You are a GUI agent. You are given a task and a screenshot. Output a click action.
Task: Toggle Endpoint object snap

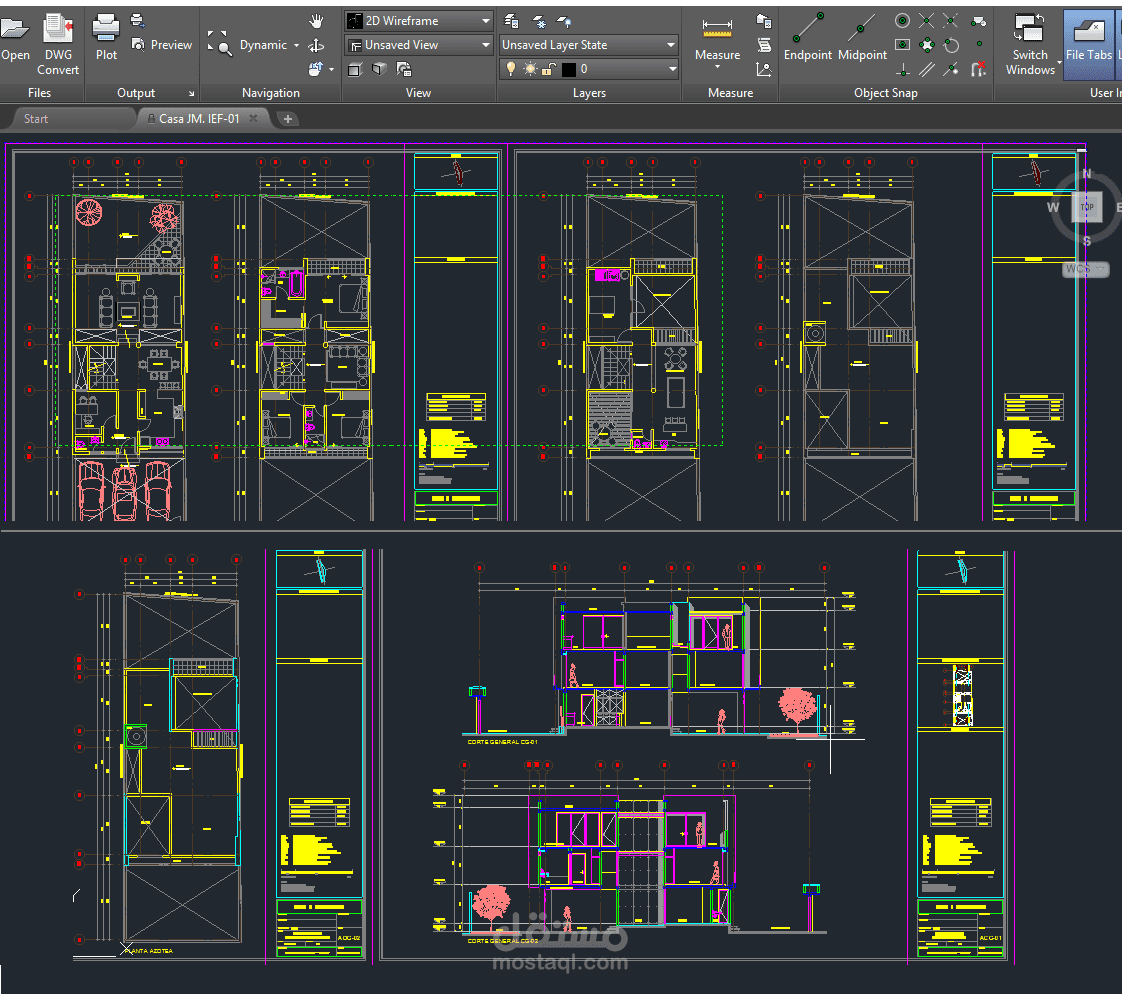click(807, 37)
